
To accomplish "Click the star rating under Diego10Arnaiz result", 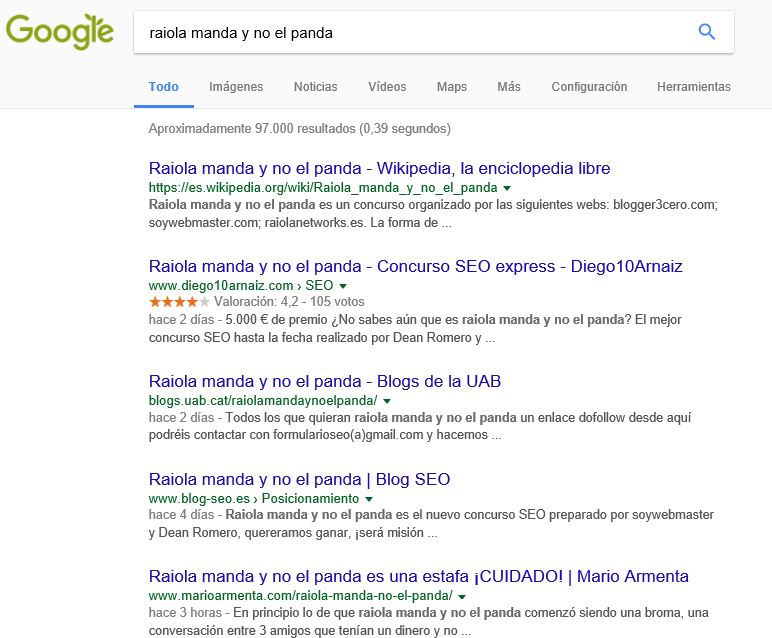I will (179, 301).
